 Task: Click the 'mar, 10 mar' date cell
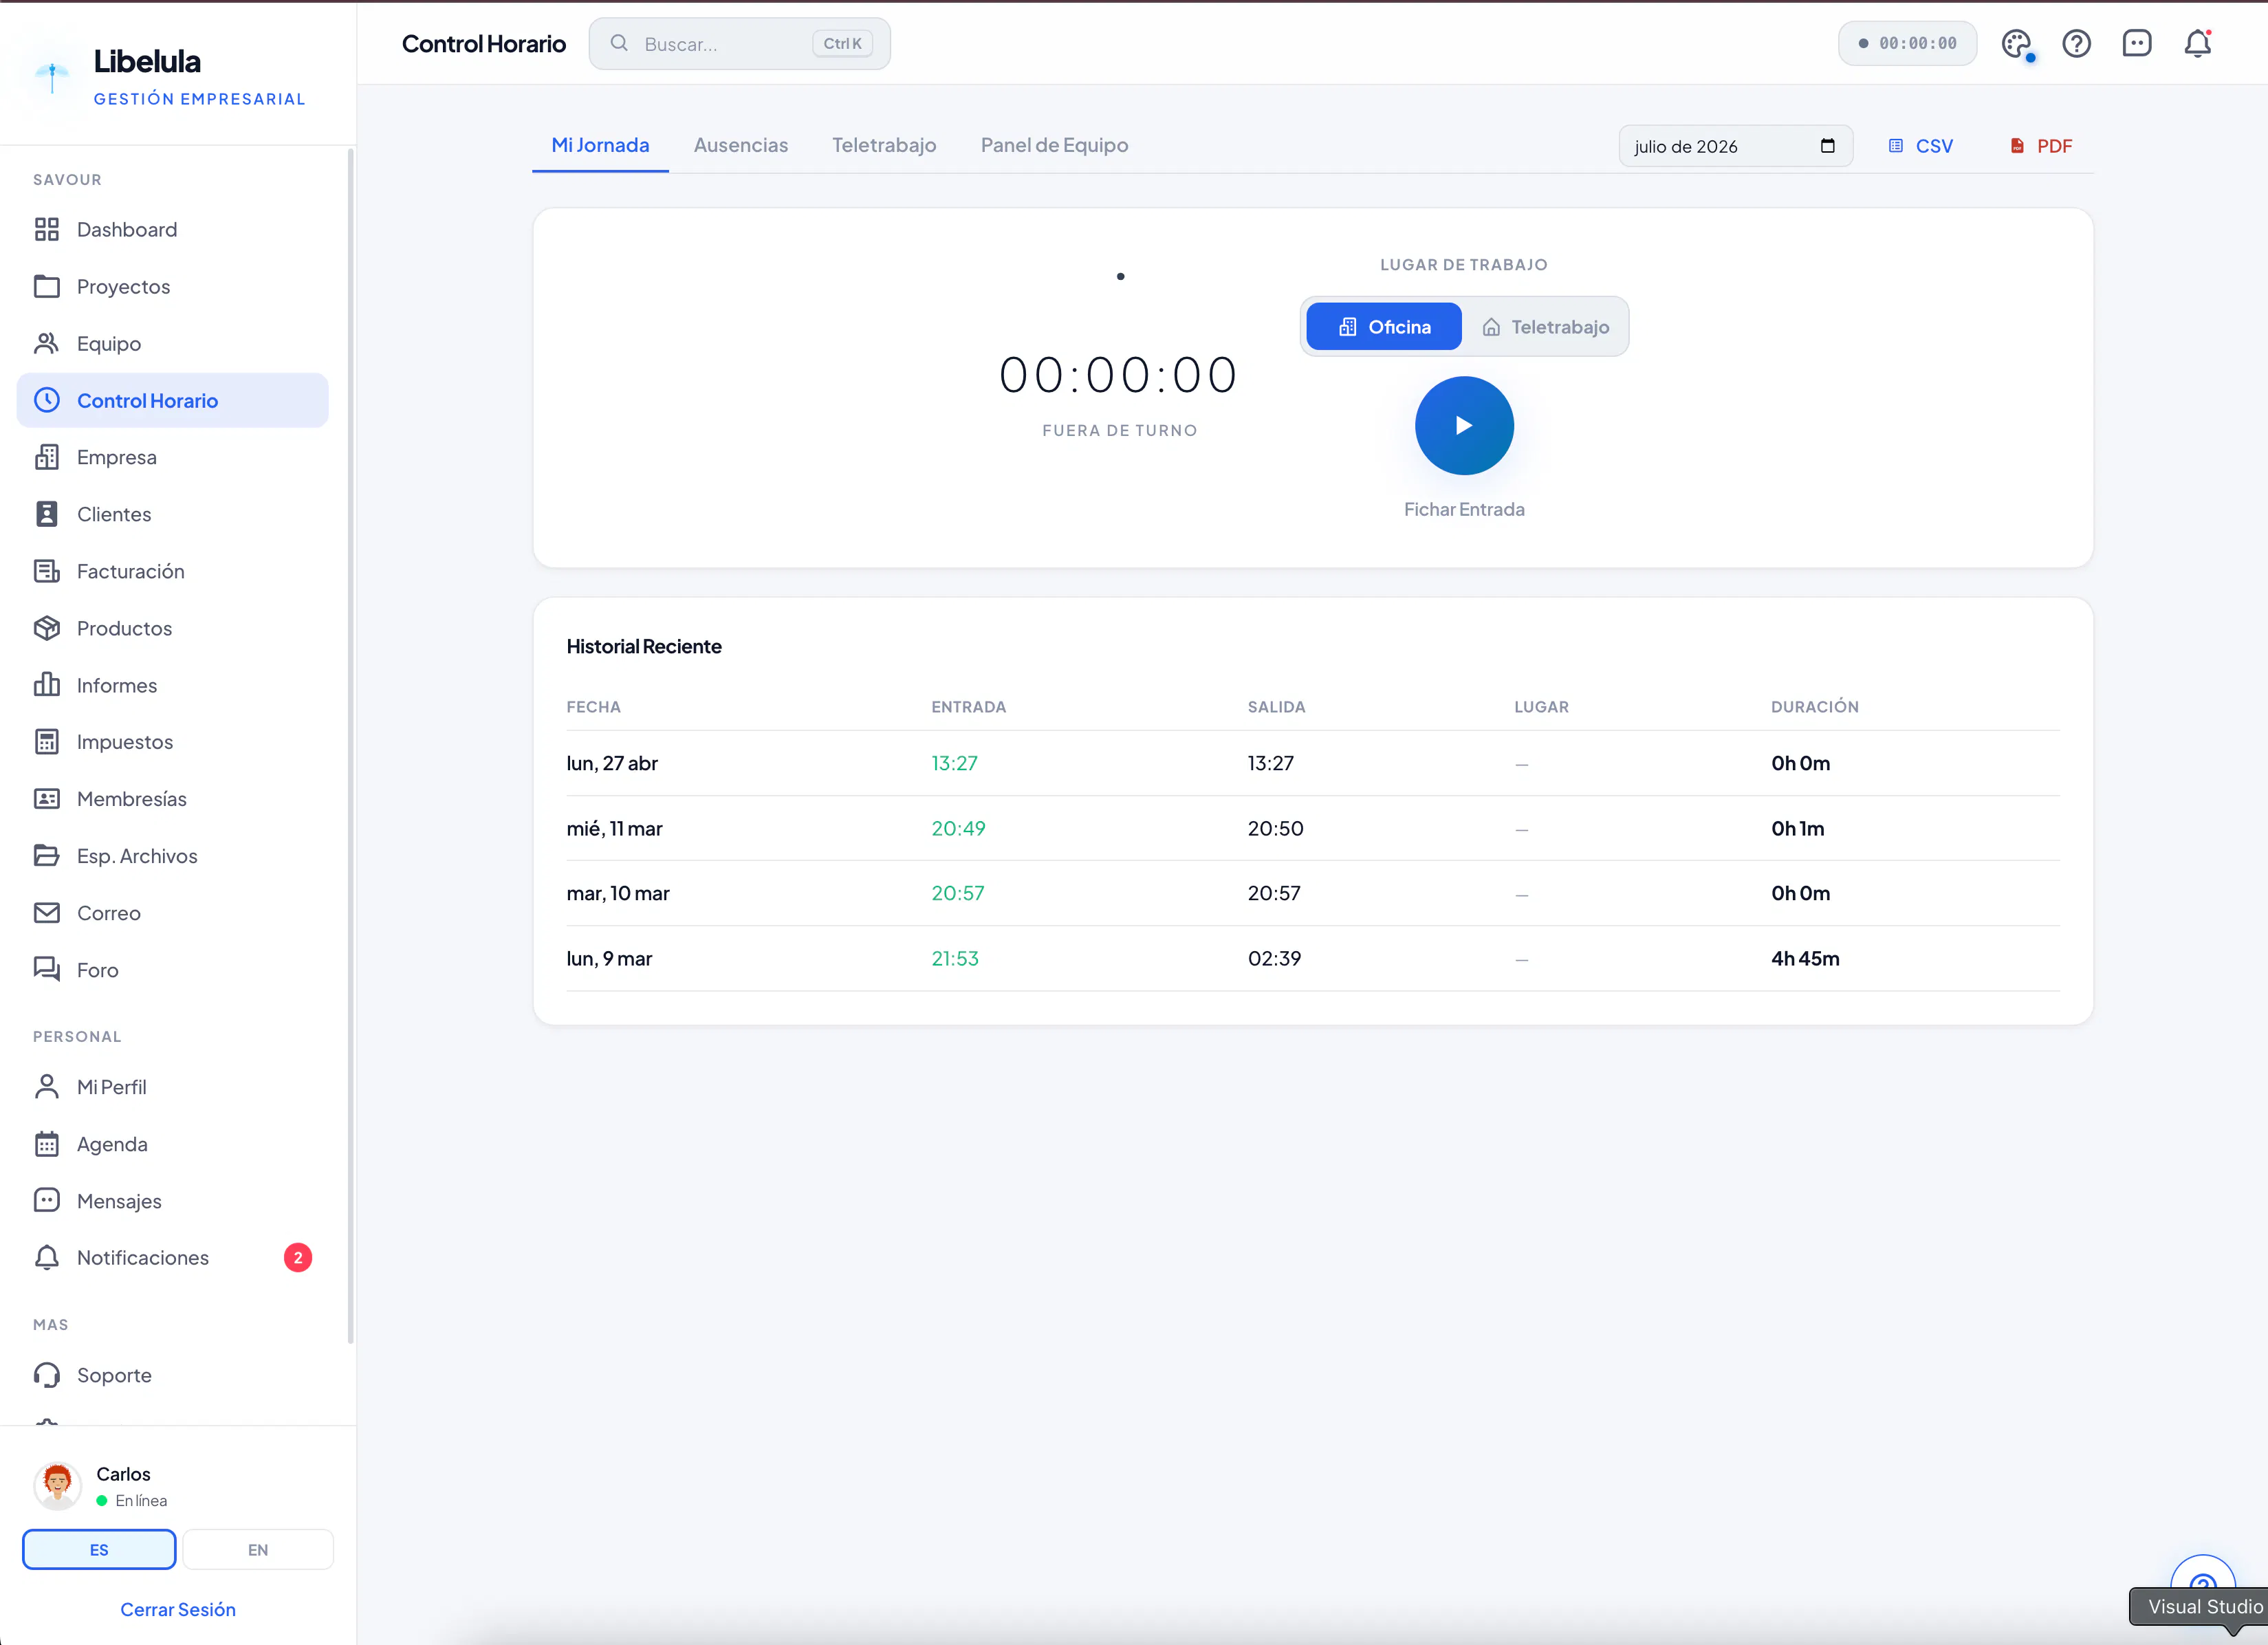pyautogui.click(x=618, y=893)
